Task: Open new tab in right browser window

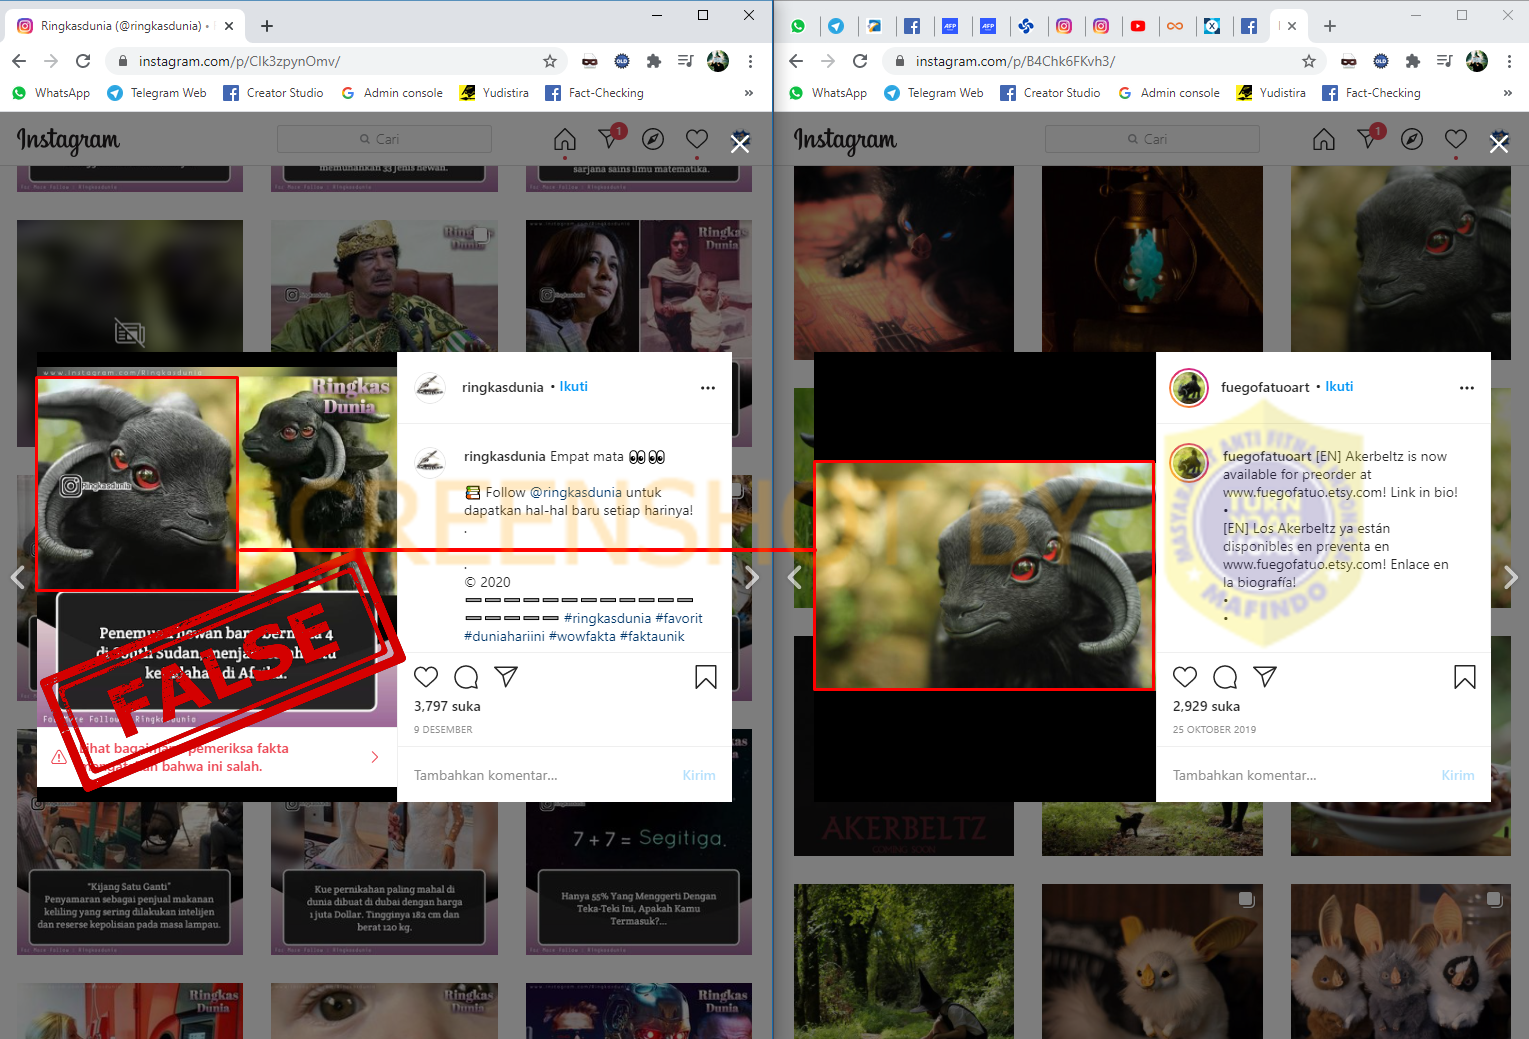Action: pos(1330,26)
